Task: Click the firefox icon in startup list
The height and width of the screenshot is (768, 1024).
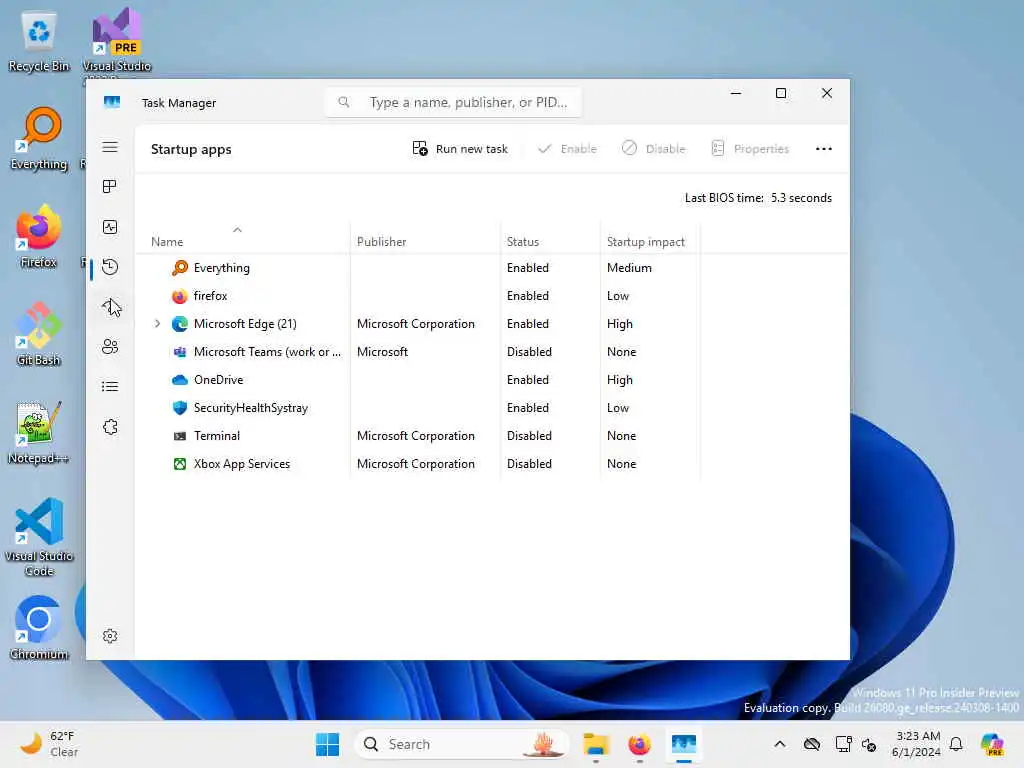Action: tap(180, 296)
